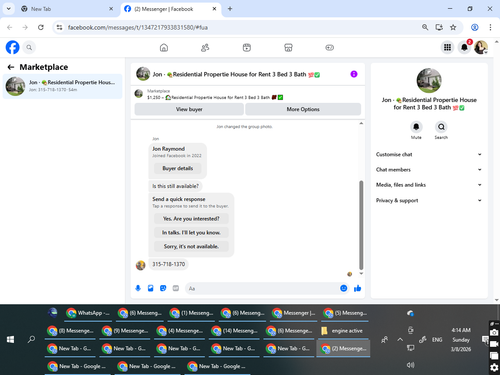Send a thumbs up like
500x375 pixels.
(x=357, y=288)
